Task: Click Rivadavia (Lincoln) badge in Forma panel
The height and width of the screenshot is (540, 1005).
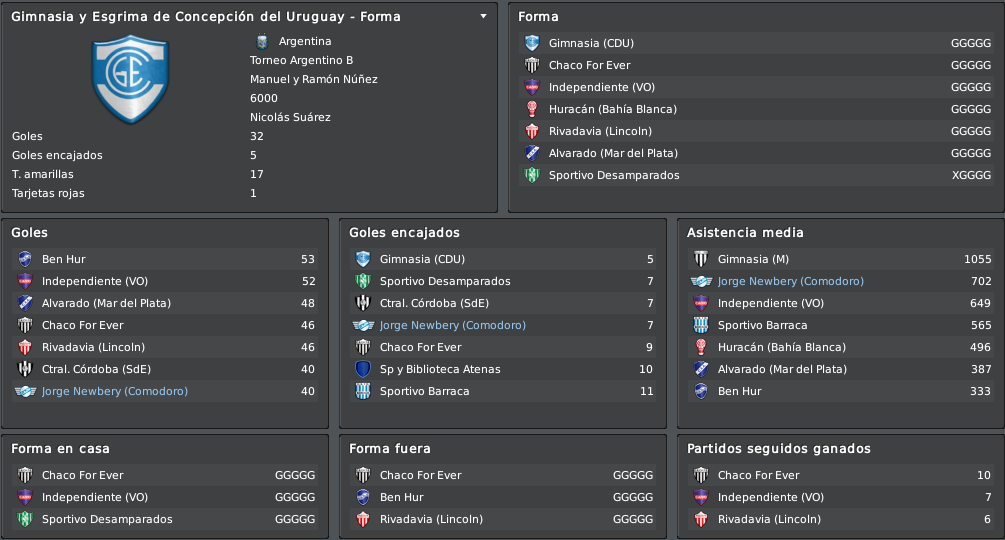Action: [x=532, y=131]
